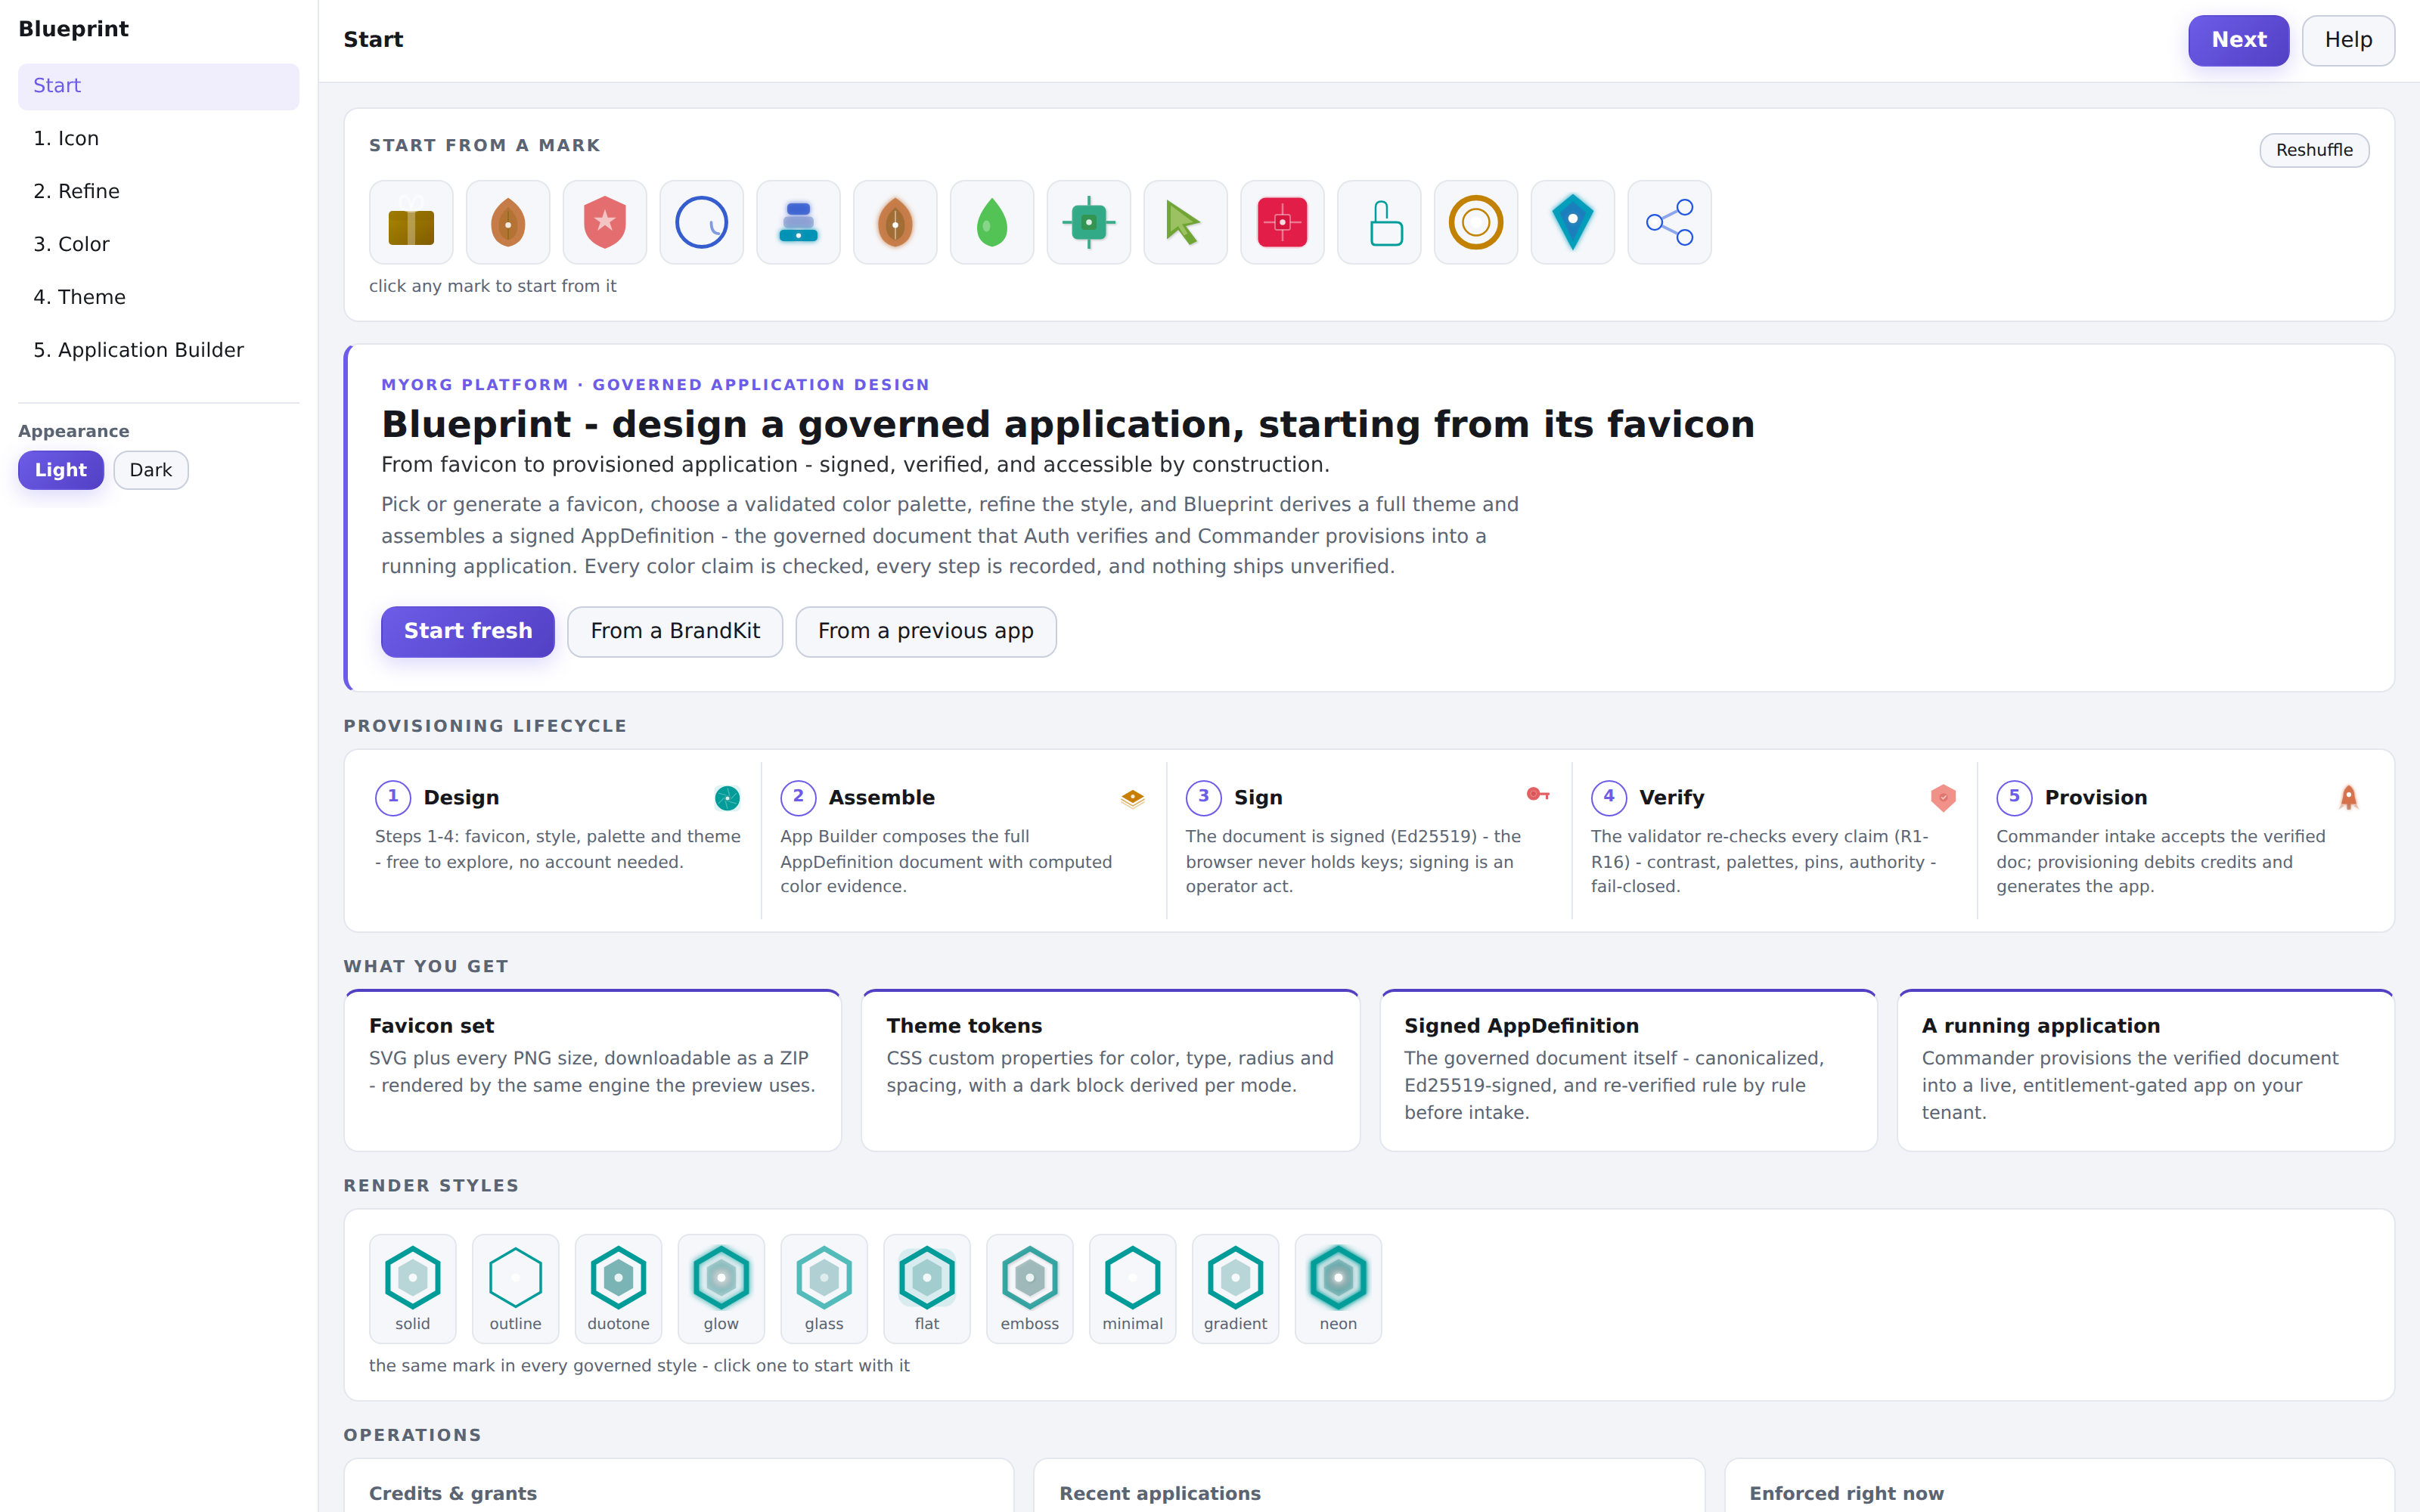Start from the gift box mark
Image resolution: width=2420 pixels, height=1512 pixels.
click(x=411, y=222)
